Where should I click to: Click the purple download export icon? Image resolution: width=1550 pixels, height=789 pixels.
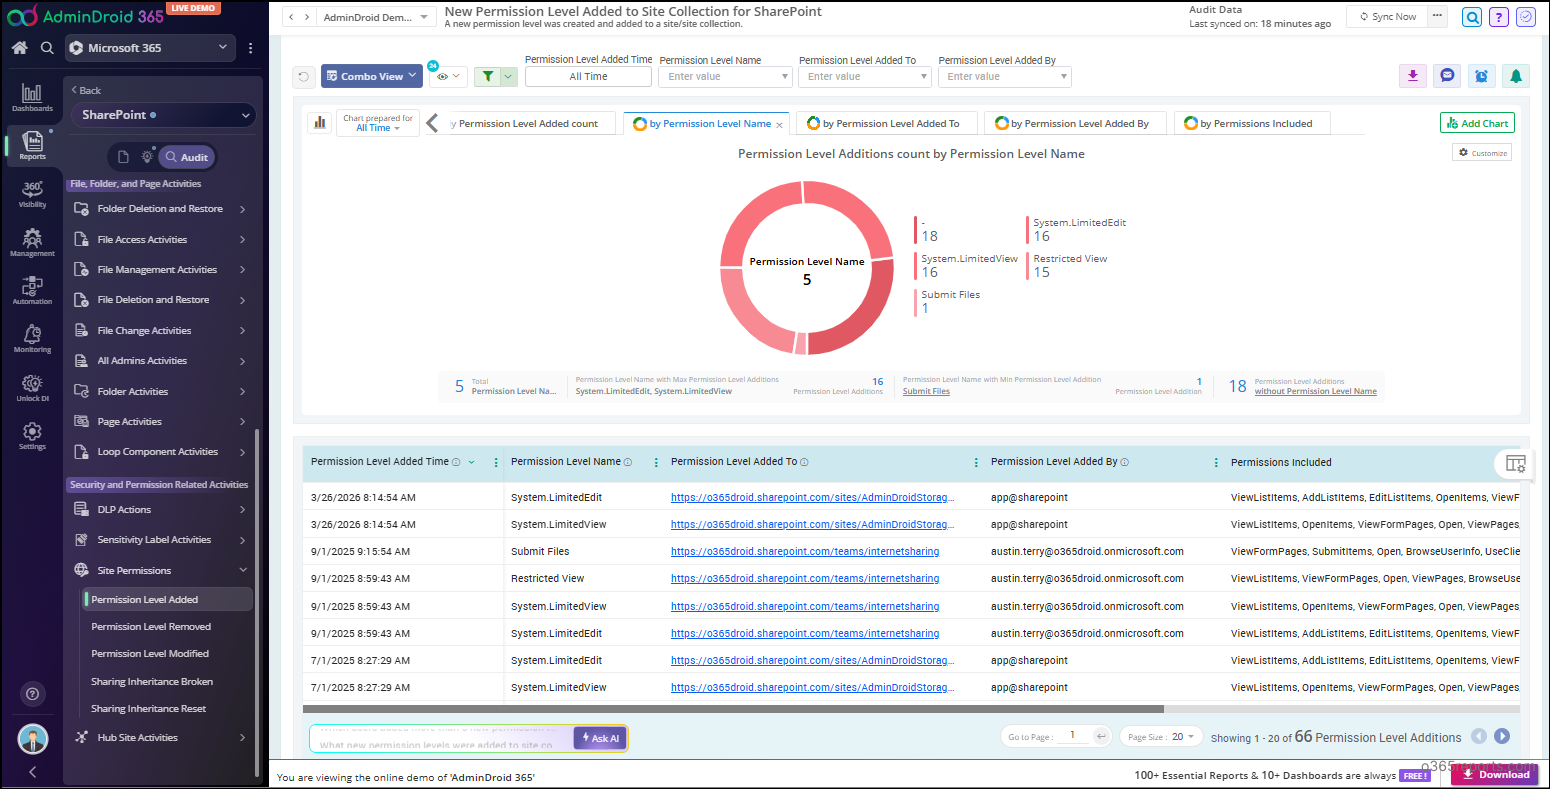(1413, 76)
